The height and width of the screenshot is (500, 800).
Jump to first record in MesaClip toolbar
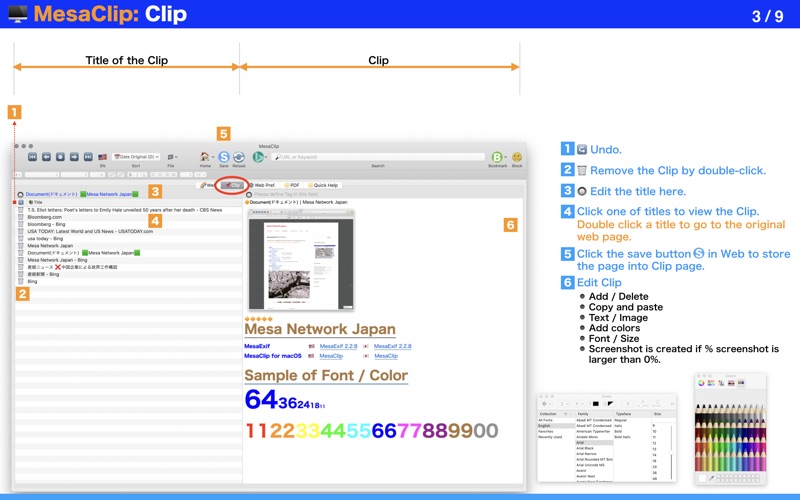point(32,157)
